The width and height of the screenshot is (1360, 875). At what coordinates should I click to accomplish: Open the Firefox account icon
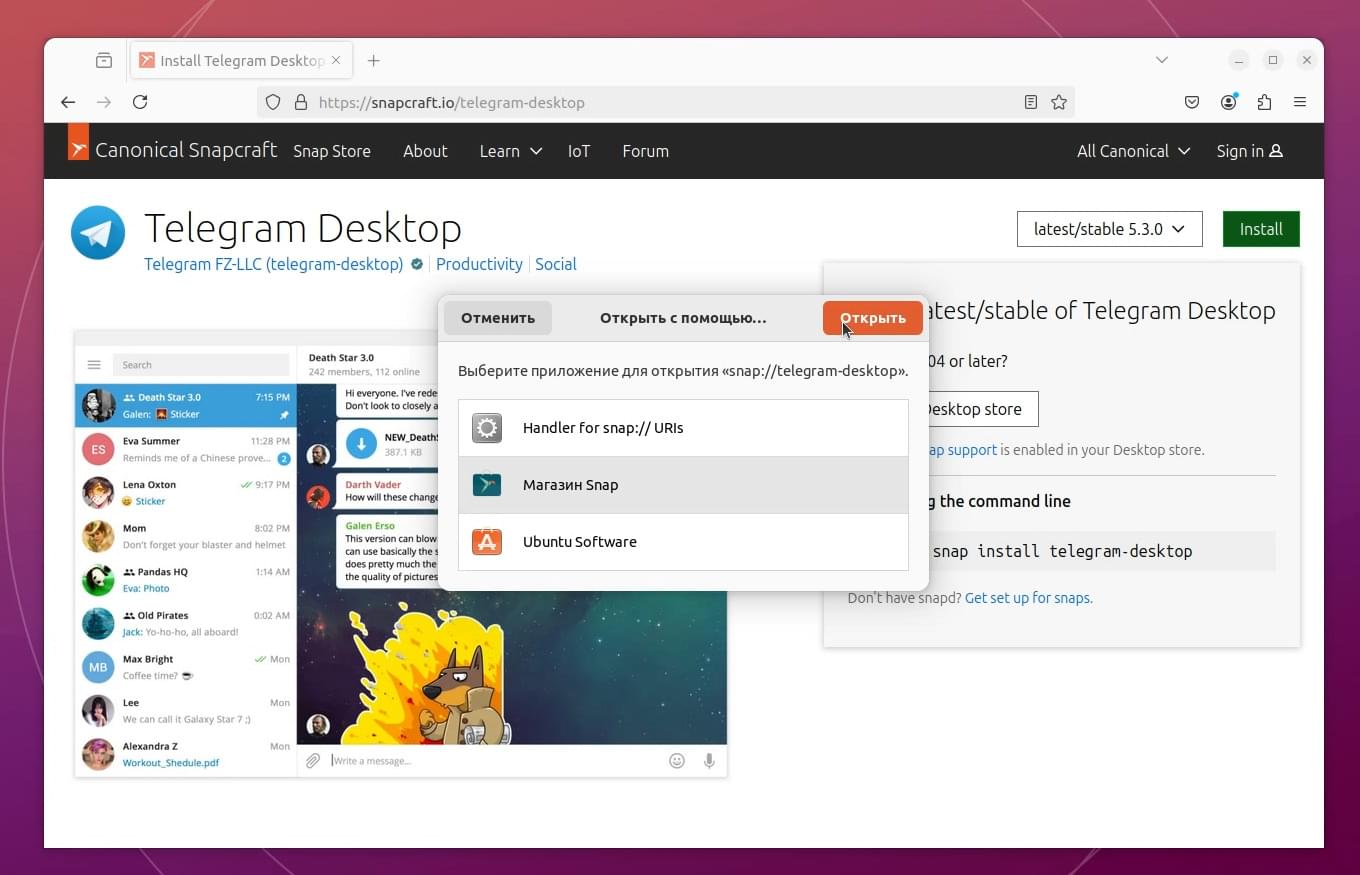point(1229,102)
